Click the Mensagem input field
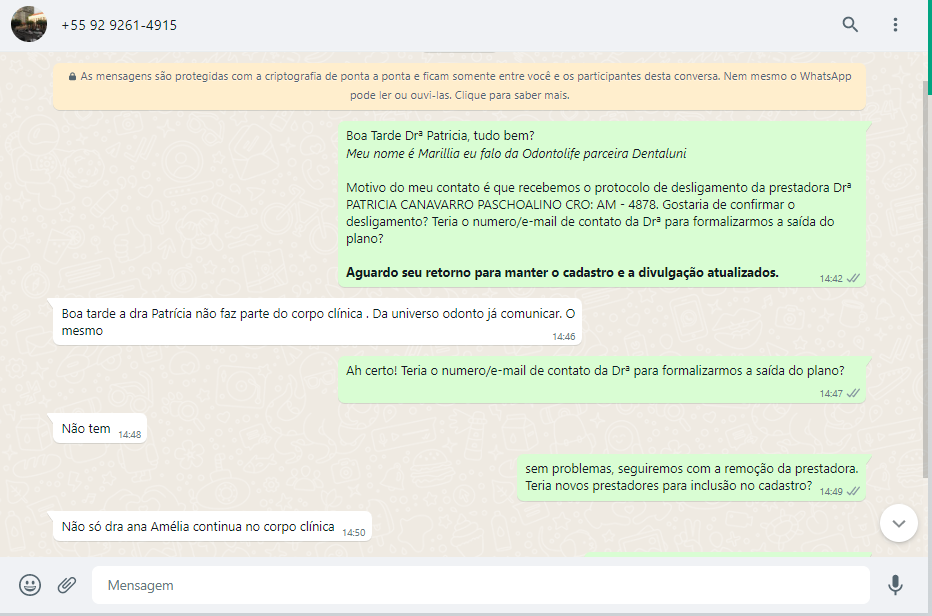The width and height of the screenshot is (932, 616). tap(480, 585)
